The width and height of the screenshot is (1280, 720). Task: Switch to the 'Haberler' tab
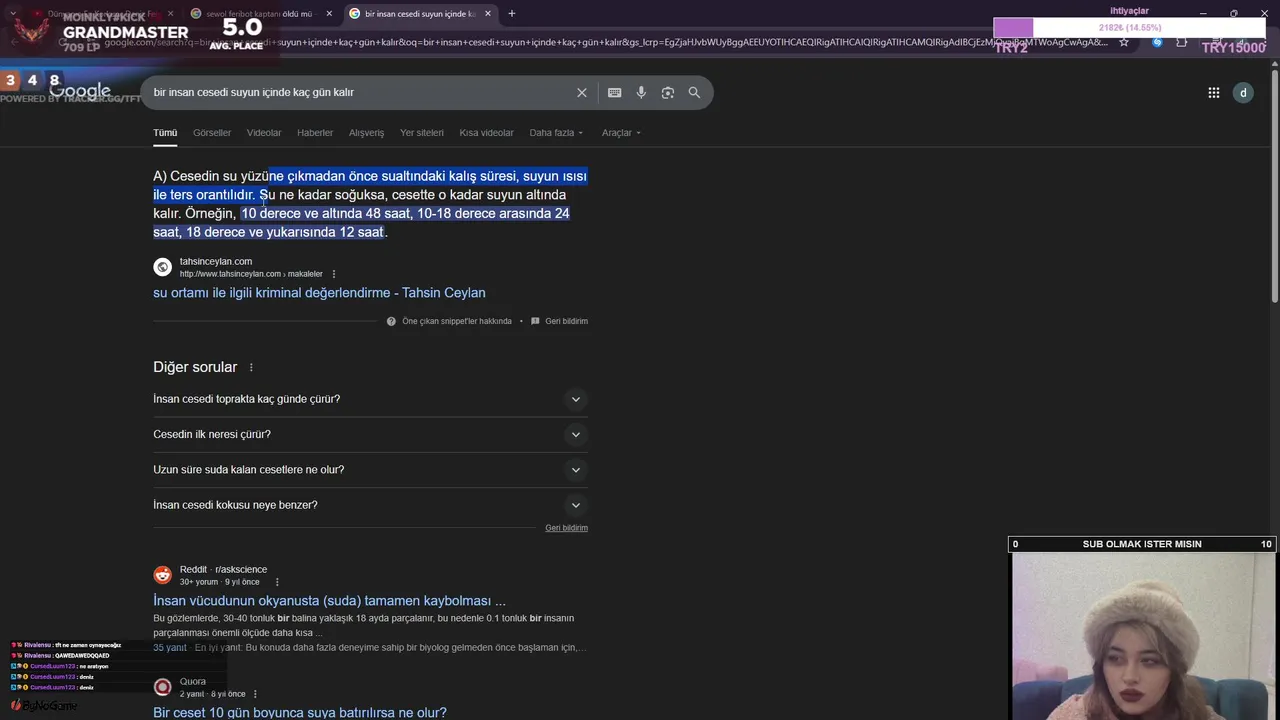[x=315, y=133]
